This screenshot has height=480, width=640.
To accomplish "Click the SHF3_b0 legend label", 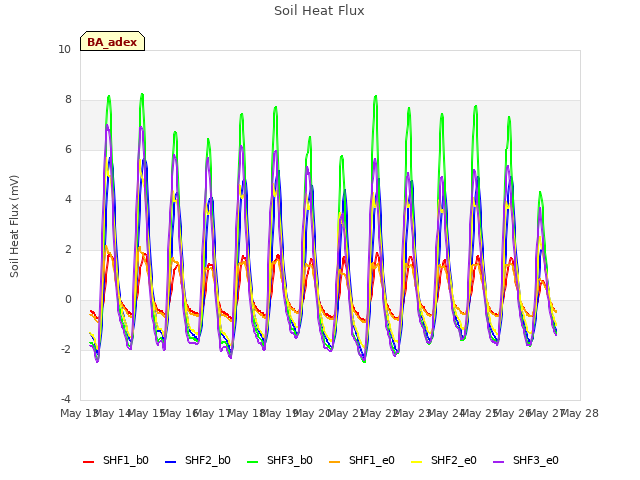I will 290,460.
